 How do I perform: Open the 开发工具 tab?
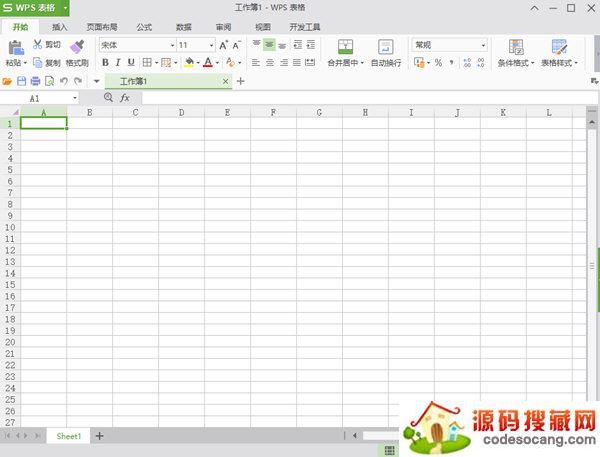305,27
